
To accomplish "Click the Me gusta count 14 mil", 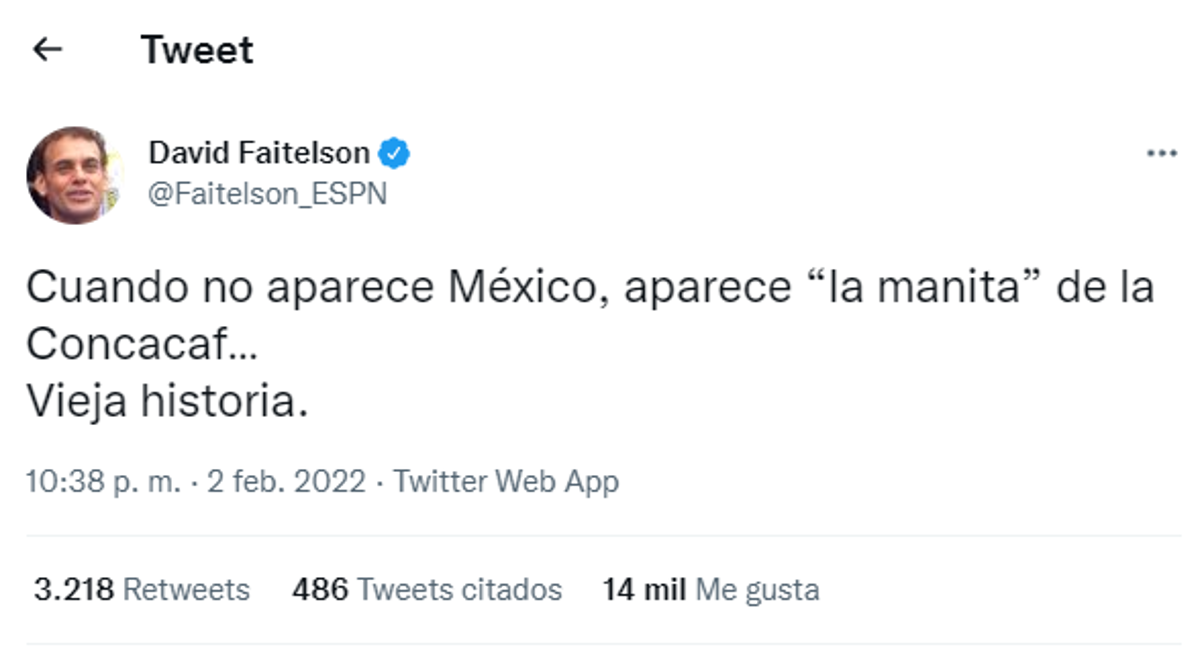I will point(641,590).
